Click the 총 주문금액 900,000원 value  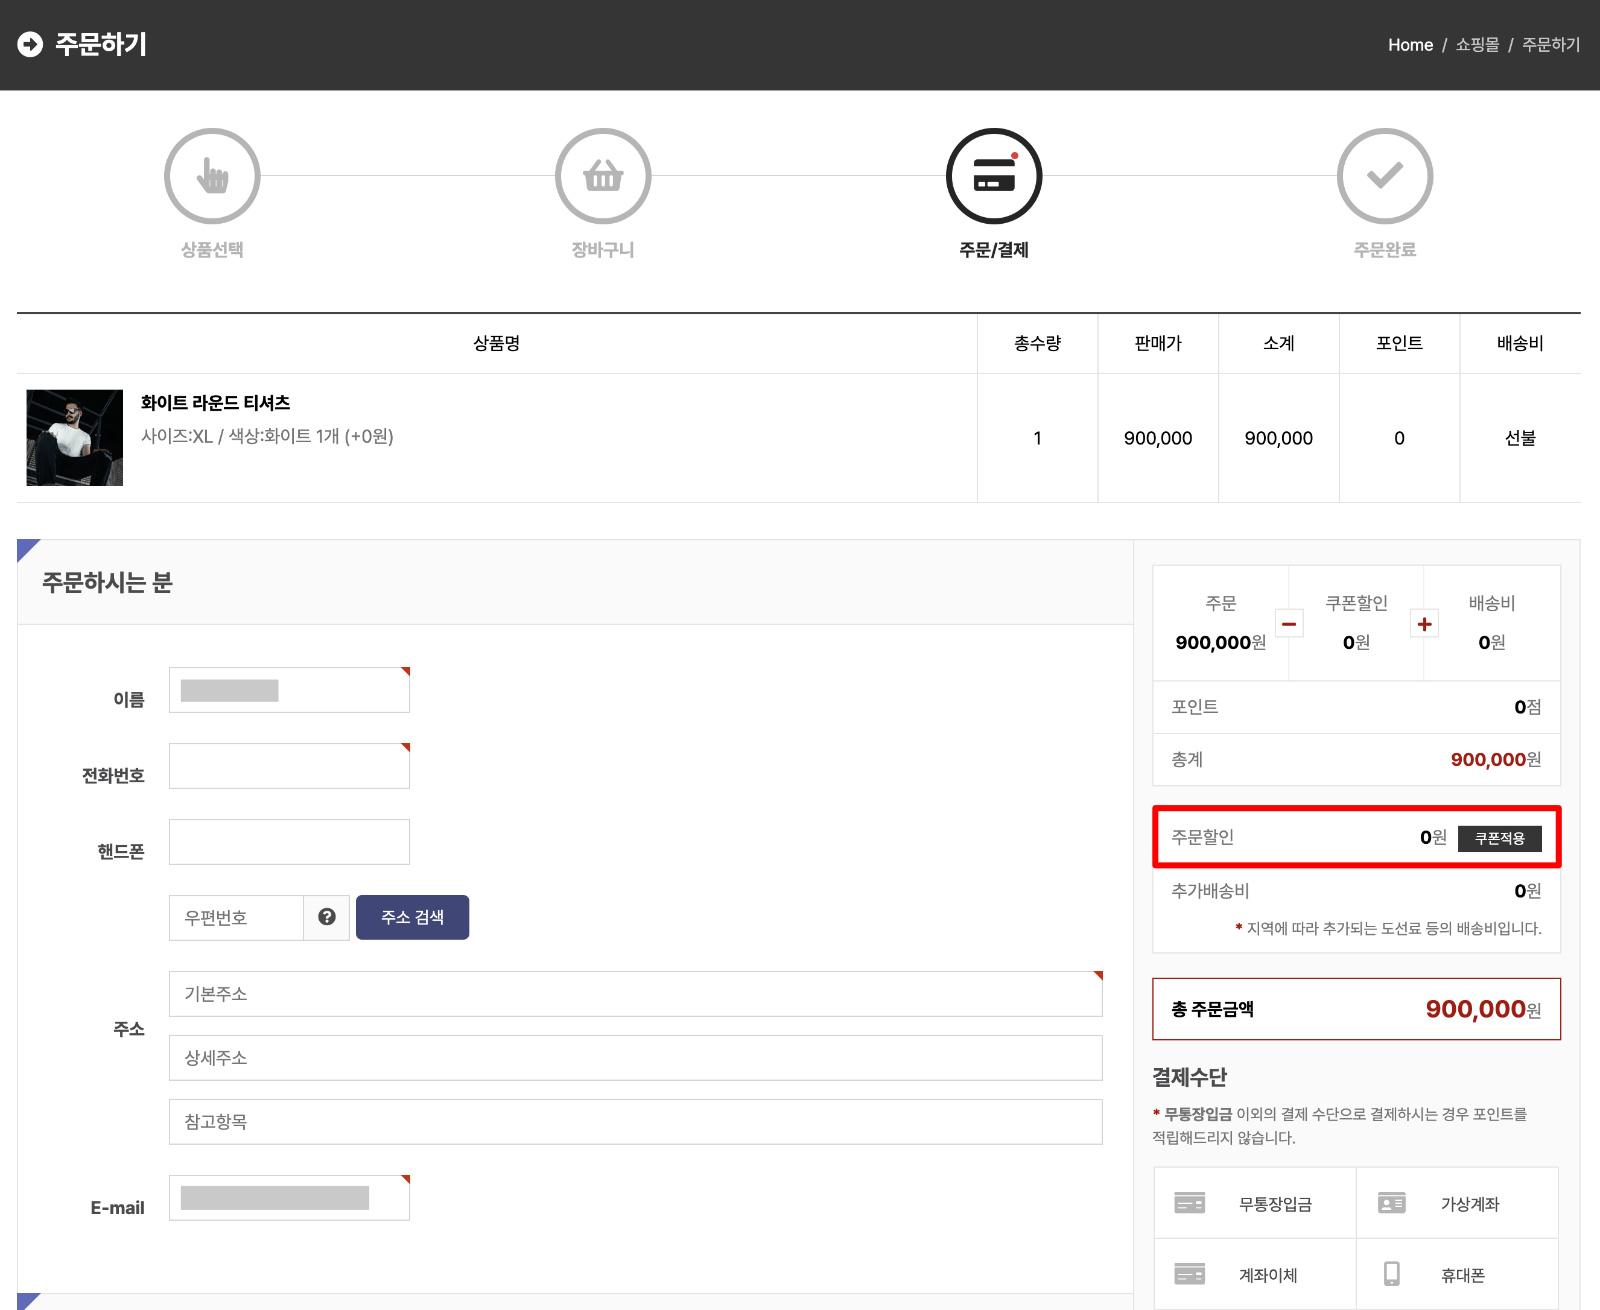(x=1484, y=1009)
